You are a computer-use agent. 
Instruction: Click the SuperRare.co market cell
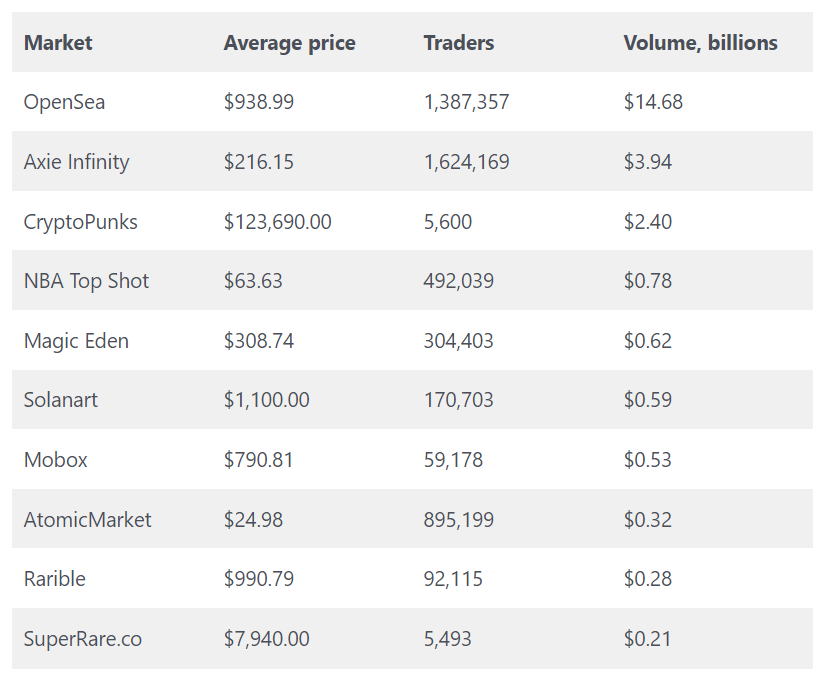click(x=83, y=639)
